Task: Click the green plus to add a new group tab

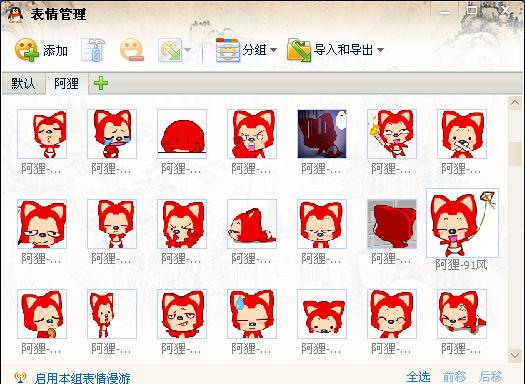Action: pyautogui.click(x=101, y=83)
